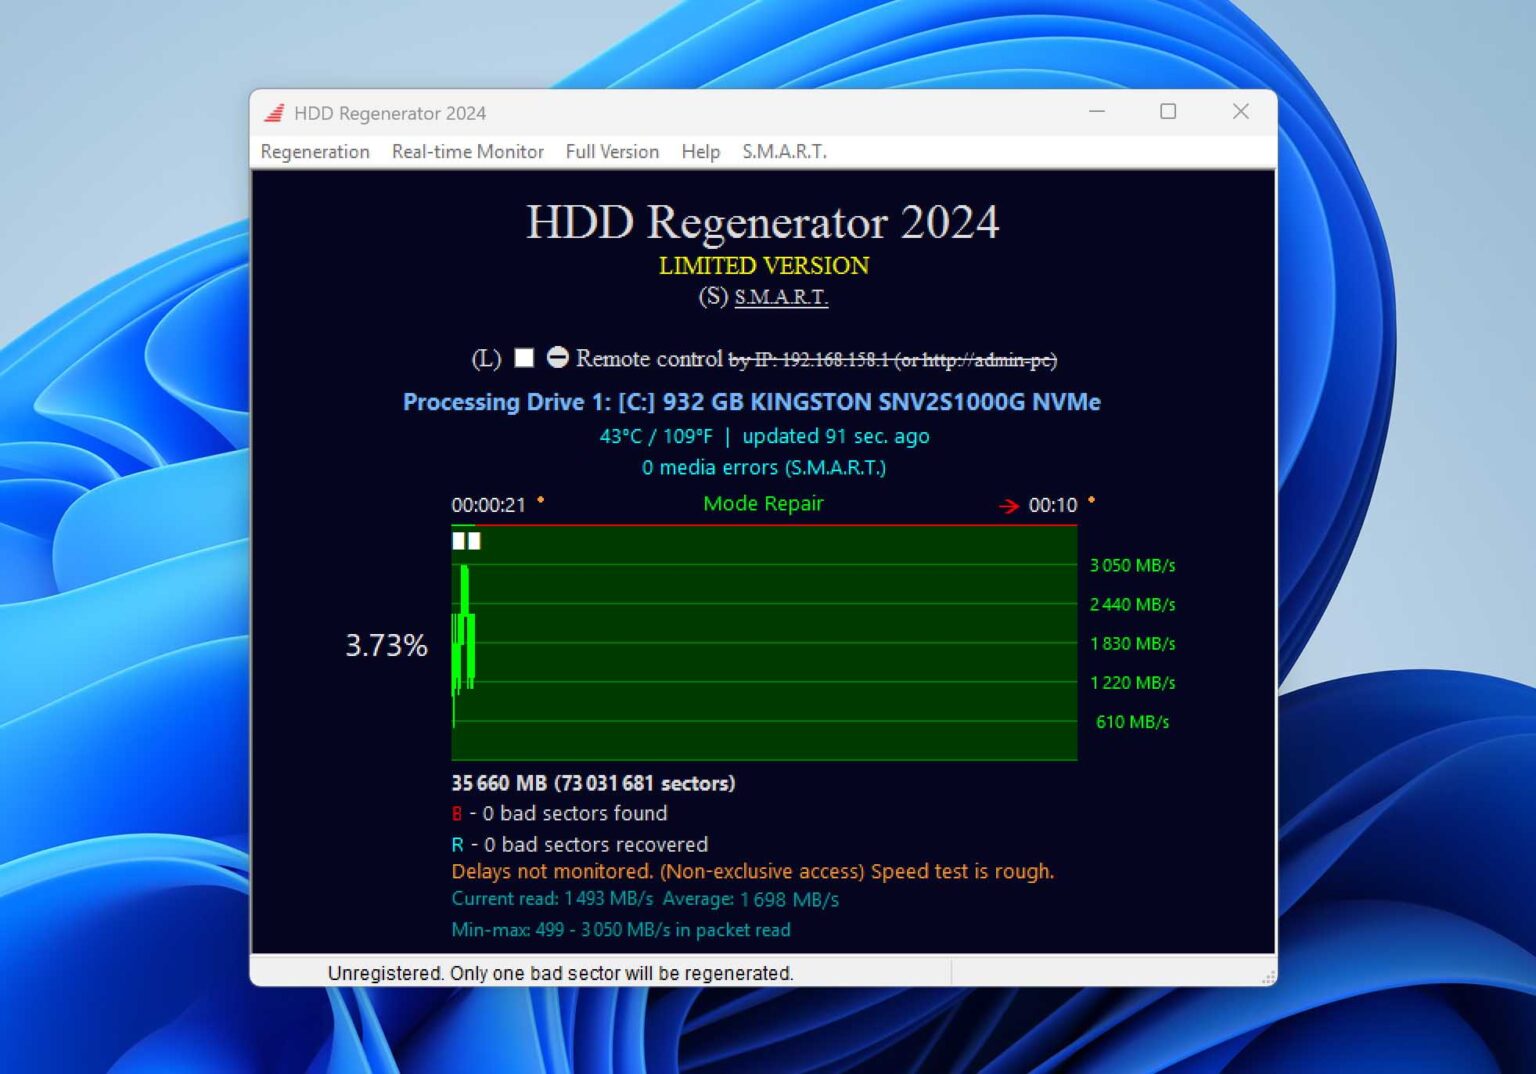Open the Full Version menu
This screenshot has width=1536, height=1074.
pos(611,151)
